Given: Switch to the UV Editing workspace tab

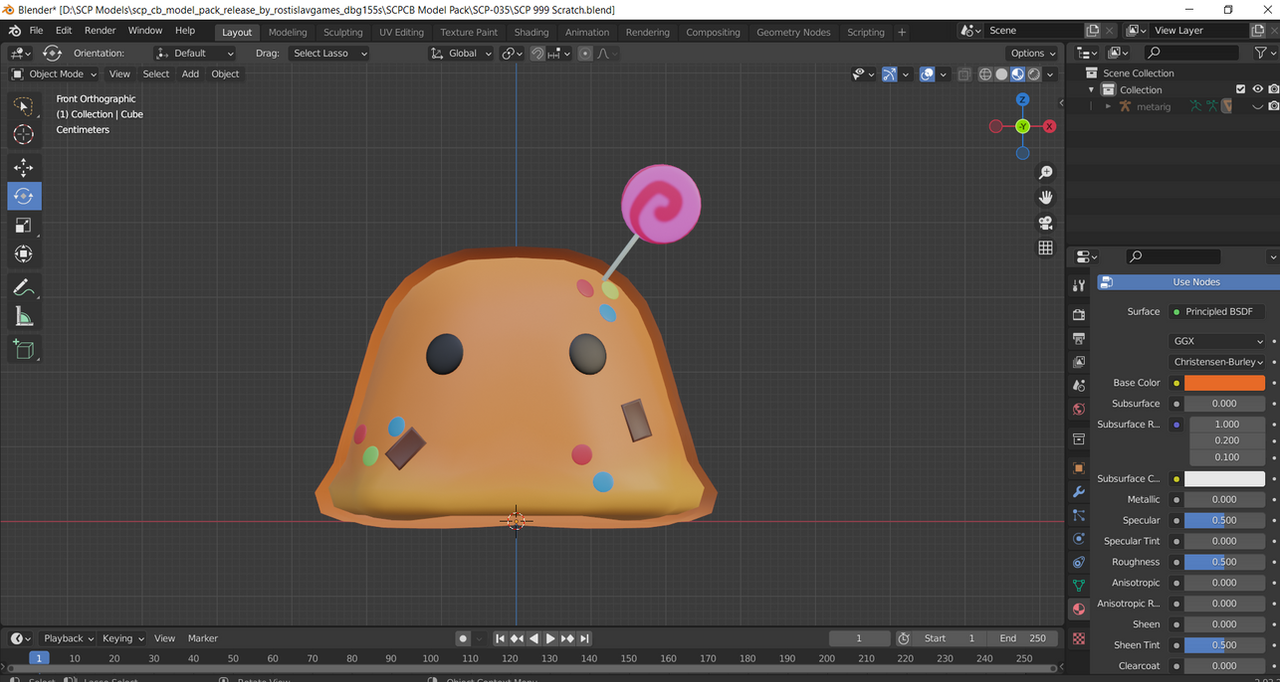Looking at the screenshot, I should [401, 32].
